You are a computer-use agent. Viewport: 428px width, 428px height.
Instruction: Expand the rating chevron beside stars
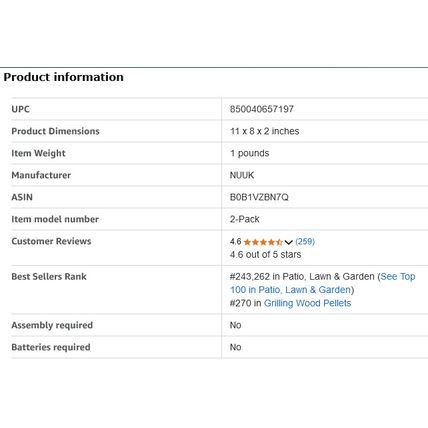click(x=288, y=242)
